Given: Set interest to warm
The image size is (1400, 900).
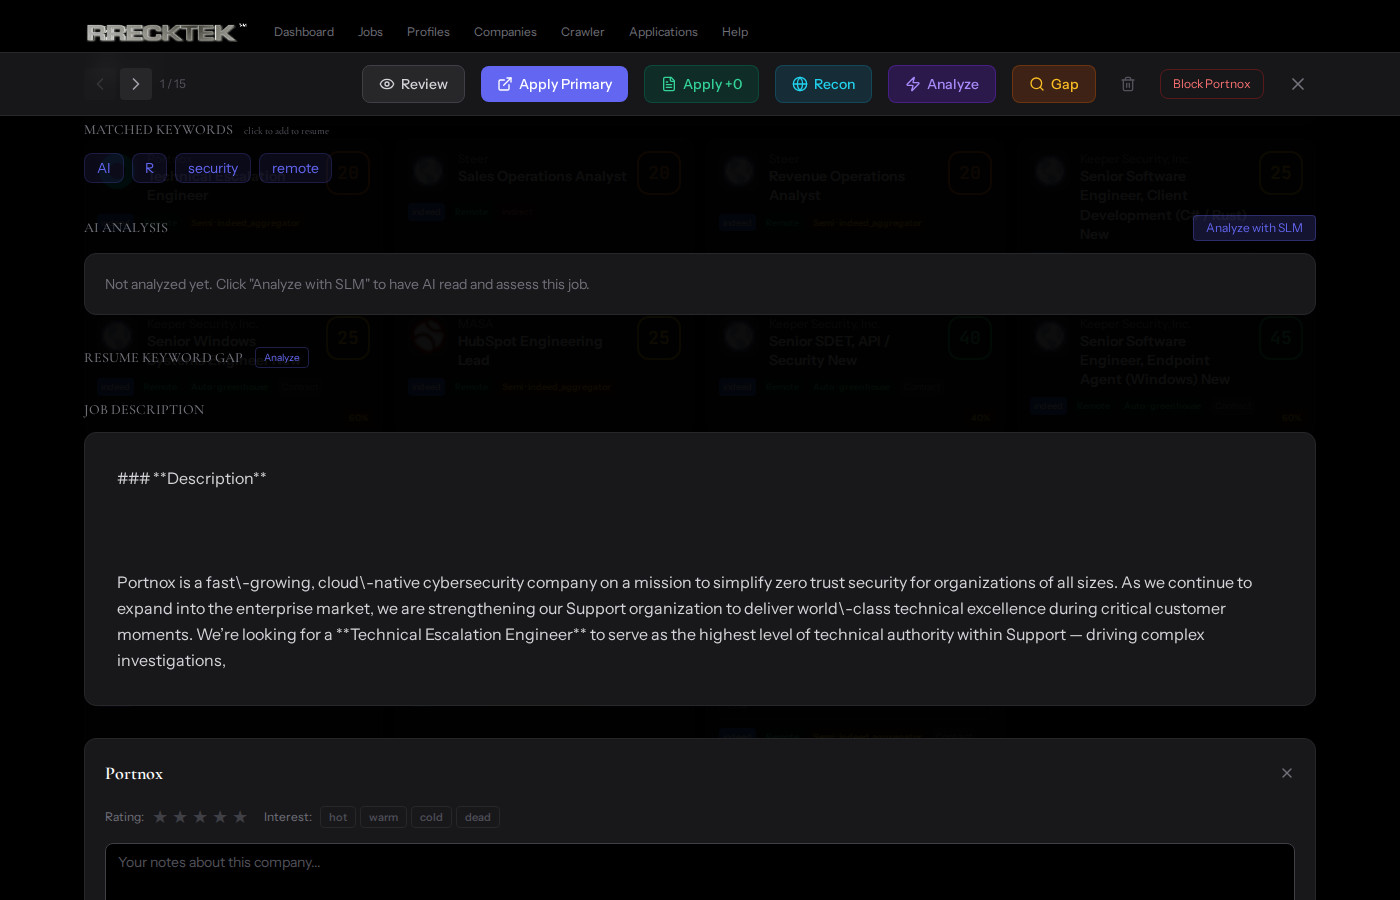Looking at the screenshot, I should 383,817.
